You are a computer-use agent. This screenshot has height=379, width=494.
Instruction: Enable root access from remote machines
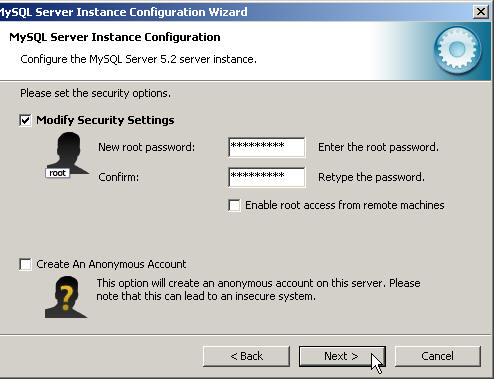click(234, 205)
